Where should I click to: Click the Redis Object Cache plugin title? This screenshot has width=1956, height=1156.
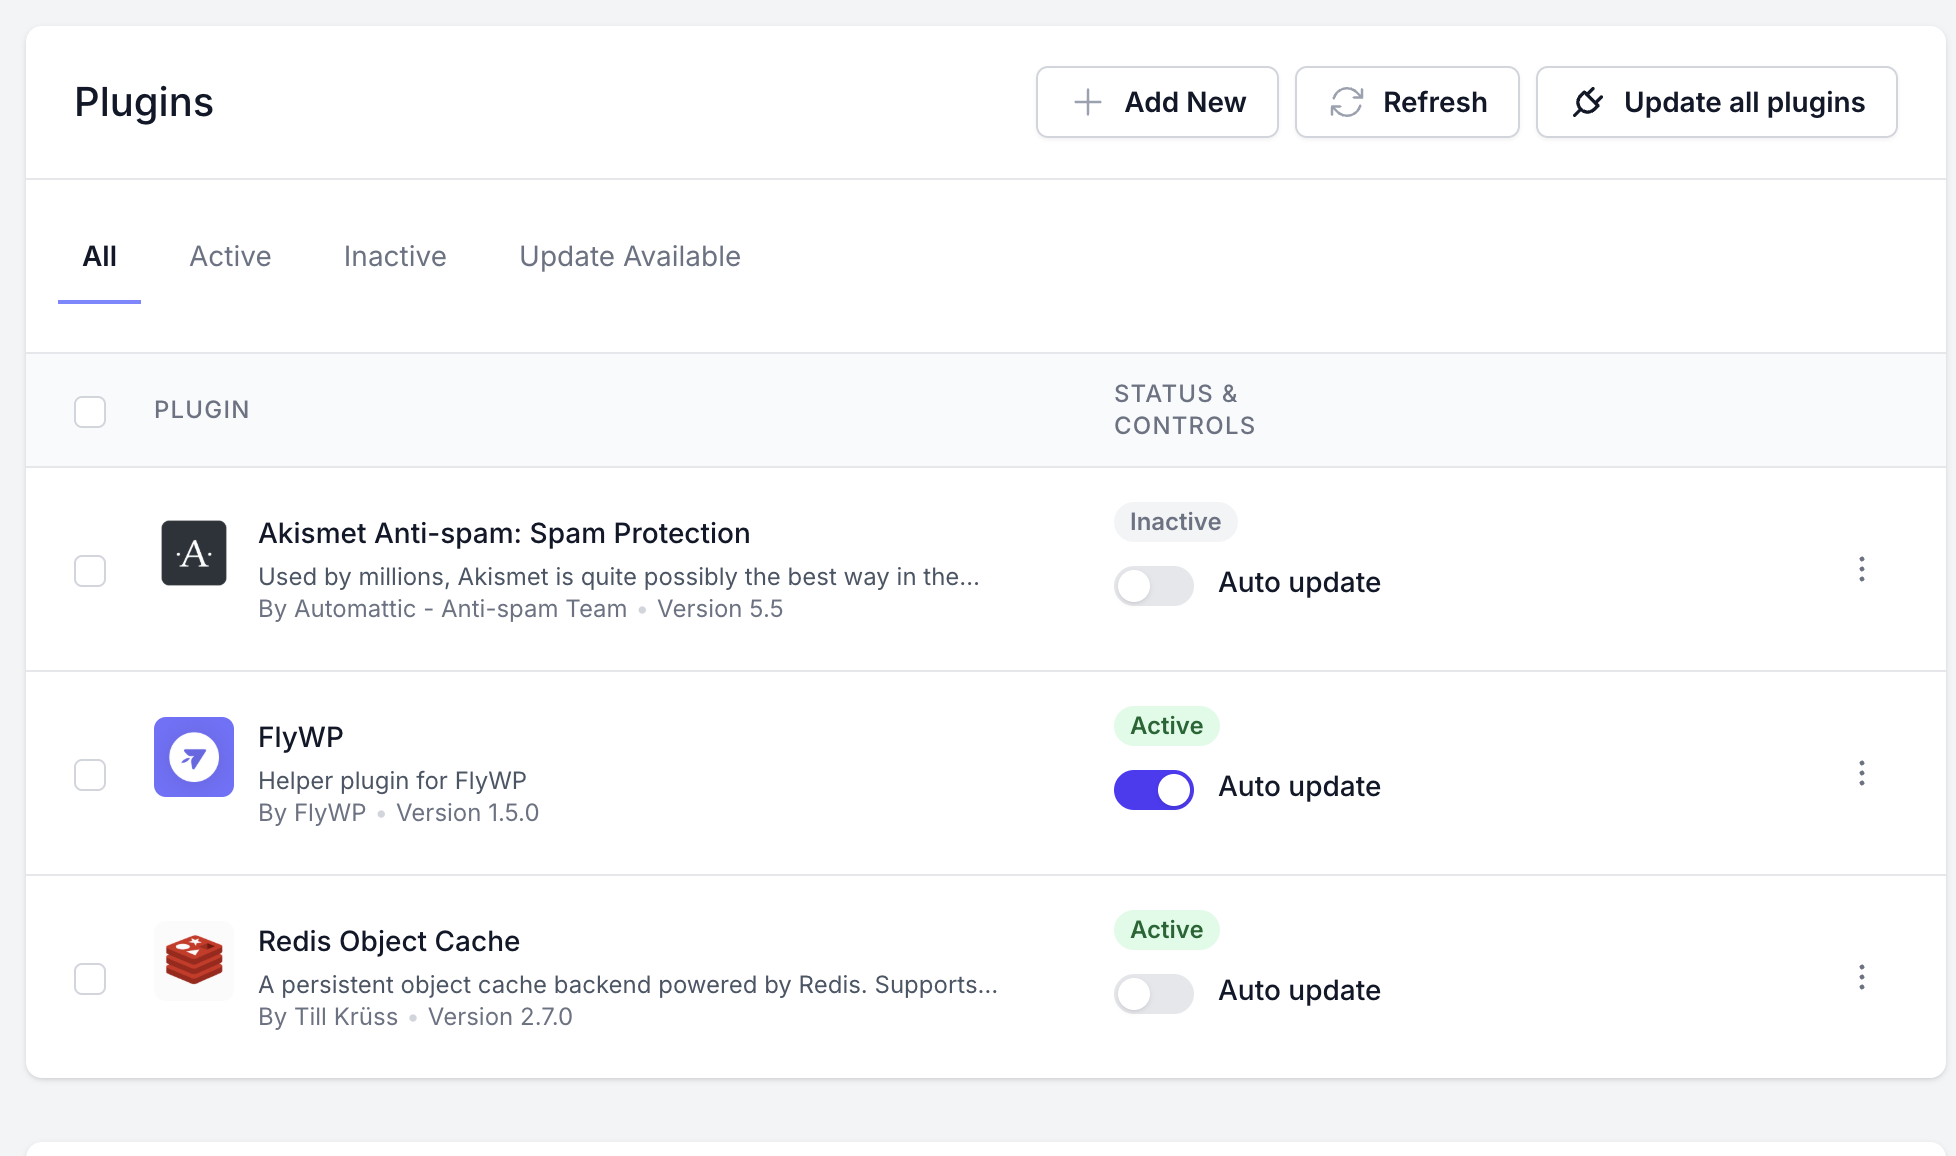tap(389, 941)
